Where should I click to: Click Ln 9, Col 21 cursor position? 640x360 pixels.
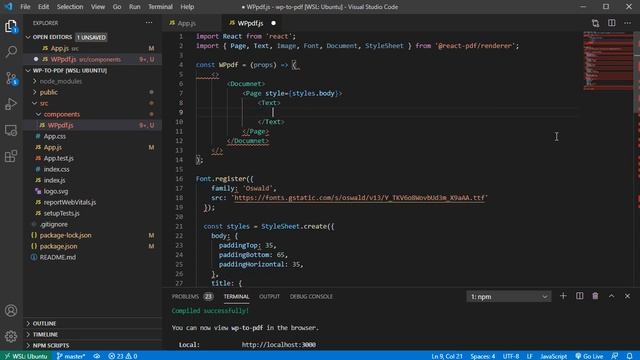coord(447,356)
